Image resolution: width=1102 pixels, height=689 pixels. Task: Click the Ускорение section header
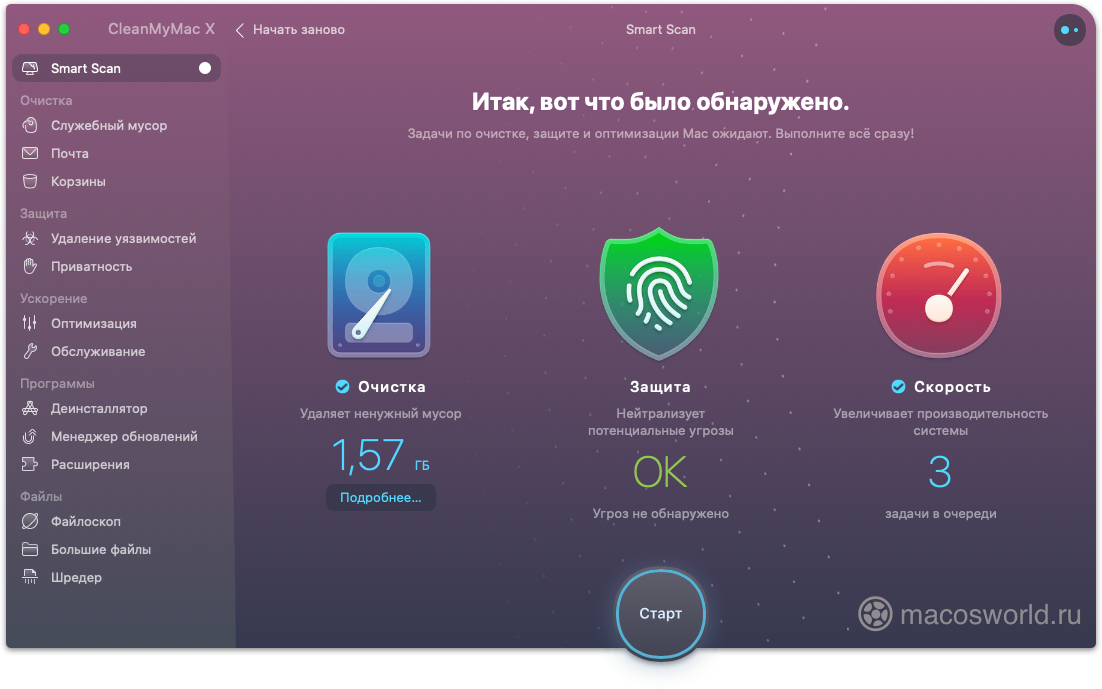pos(53,299)
